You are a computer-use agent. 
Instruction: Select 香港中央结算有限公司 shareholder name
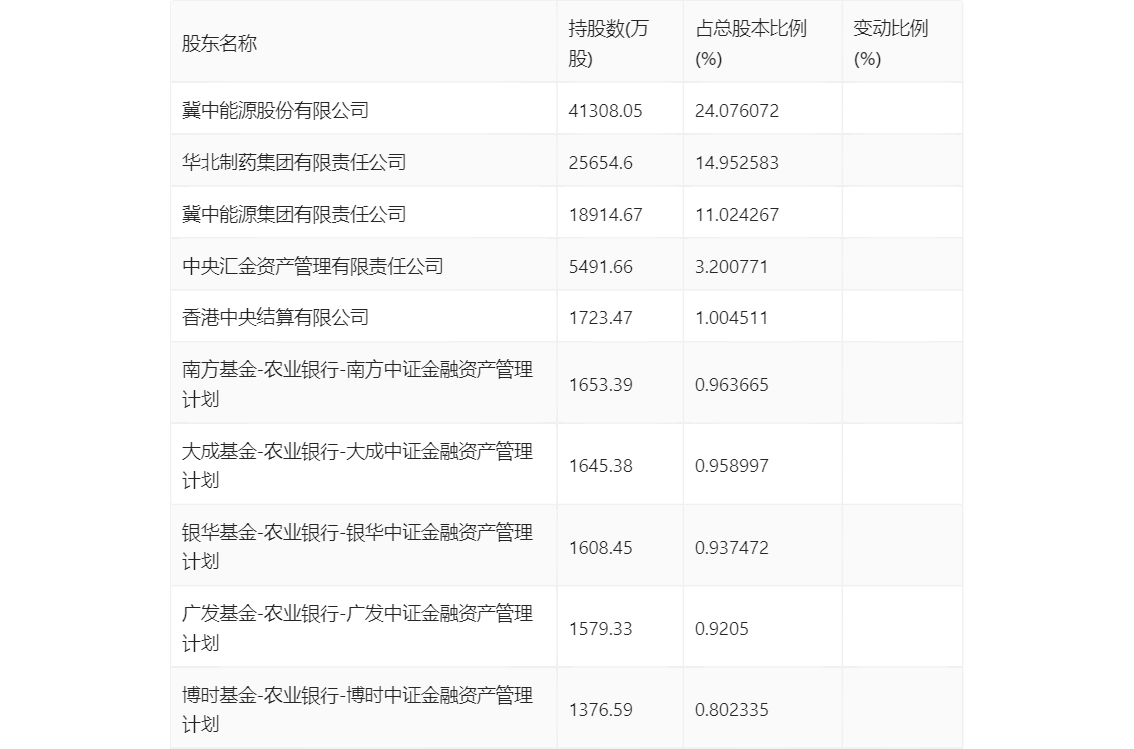pos(276,318)
